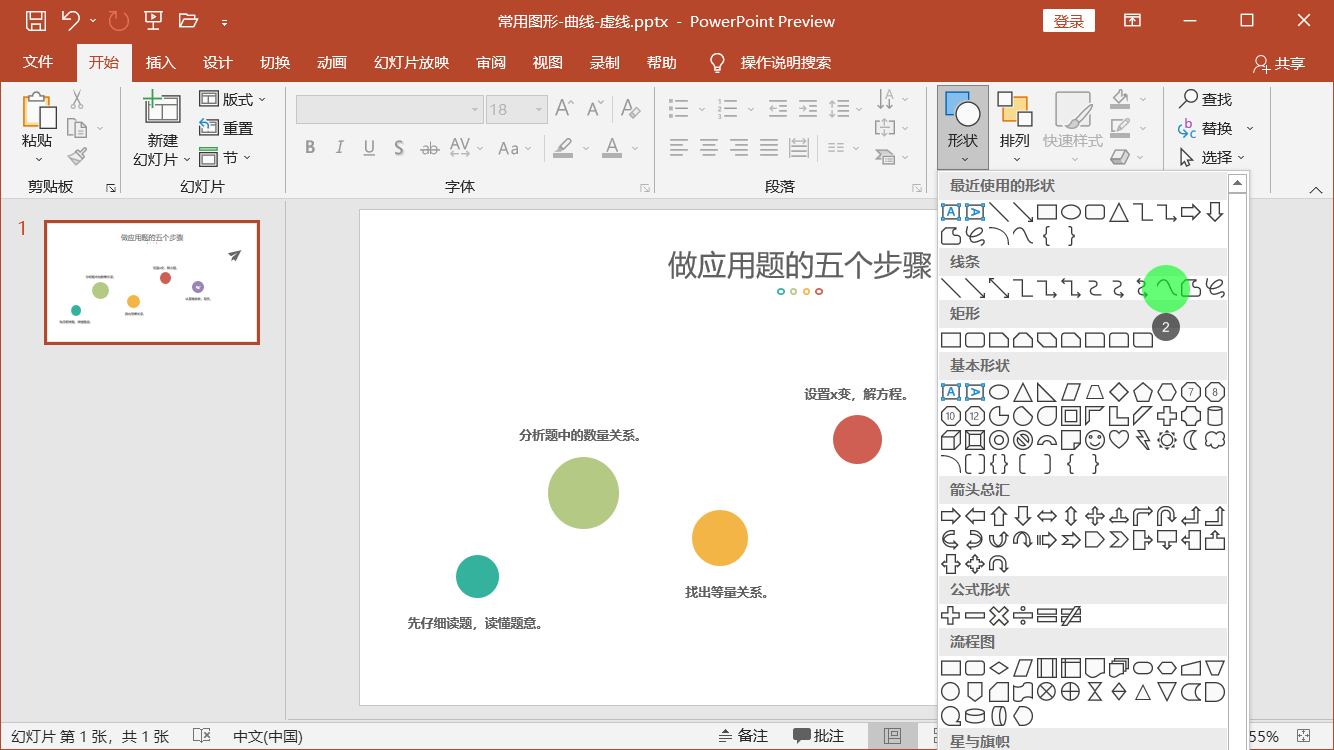Click the 共享 share button
Screen dimensions: 1334x750
[1279, 63]
